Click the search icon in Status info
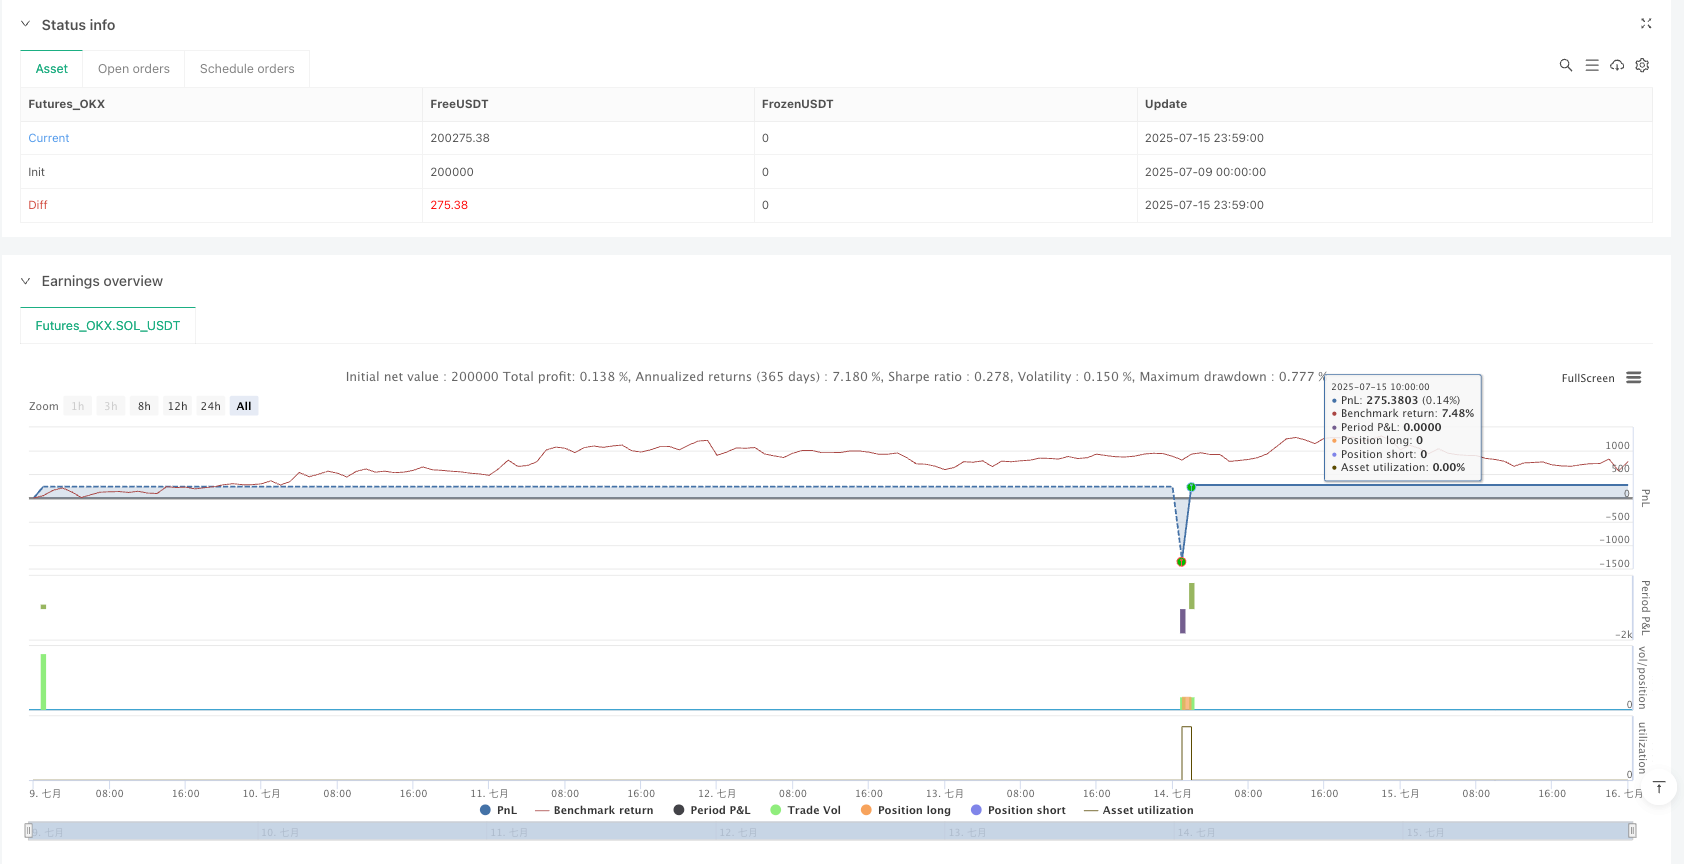 [x=1566, y=65]
